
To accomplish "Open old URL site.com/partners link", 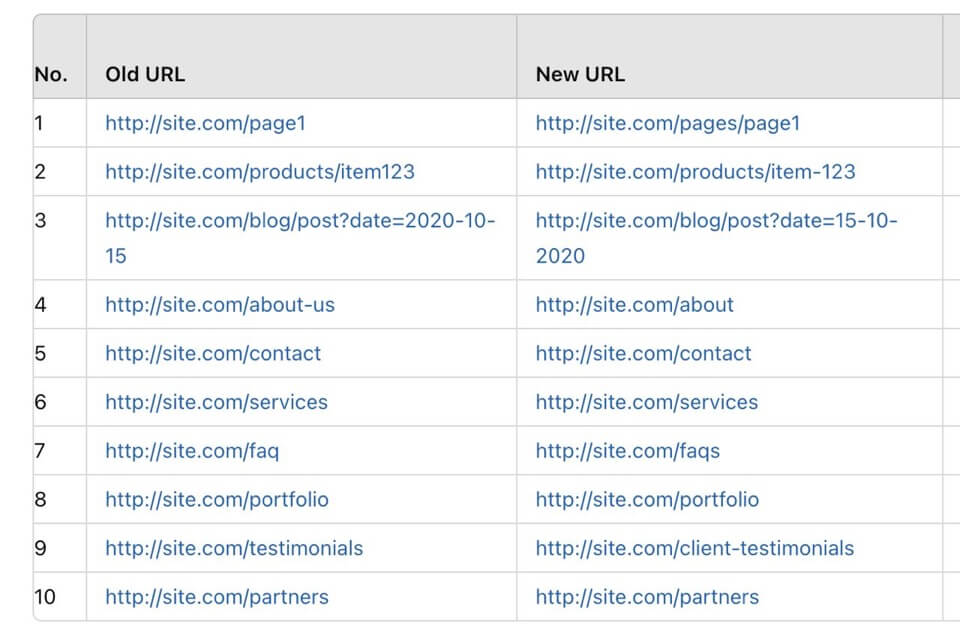I will [x=217, y=597].
